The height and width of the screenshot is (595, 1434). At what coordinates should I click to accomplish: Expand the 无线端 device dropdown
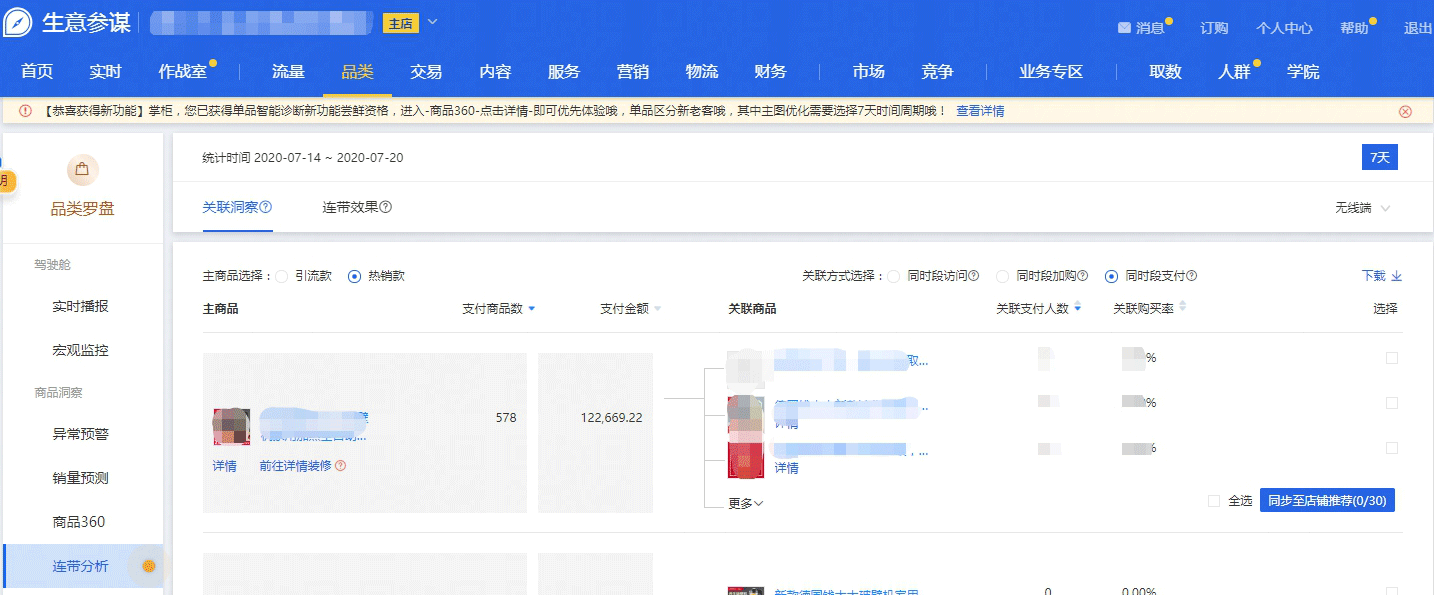click(1363, 208)
